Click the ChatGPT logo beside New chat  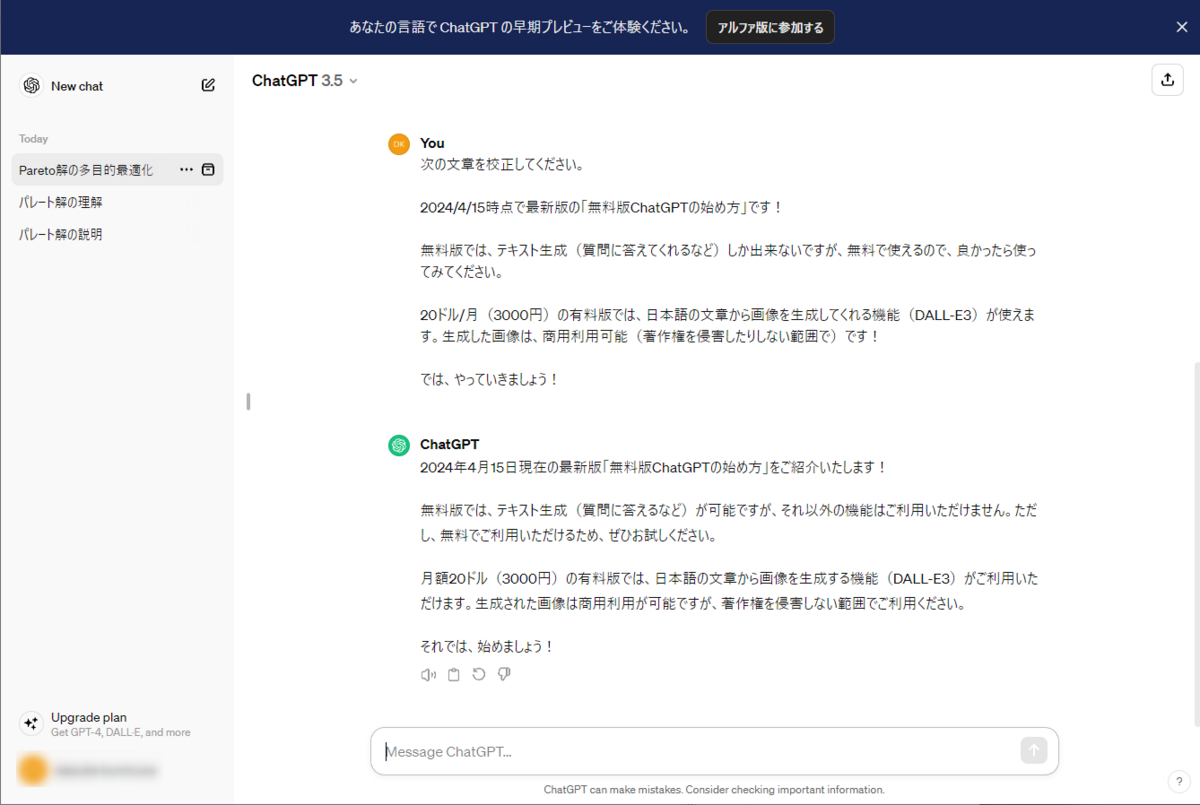coord(31,86)
